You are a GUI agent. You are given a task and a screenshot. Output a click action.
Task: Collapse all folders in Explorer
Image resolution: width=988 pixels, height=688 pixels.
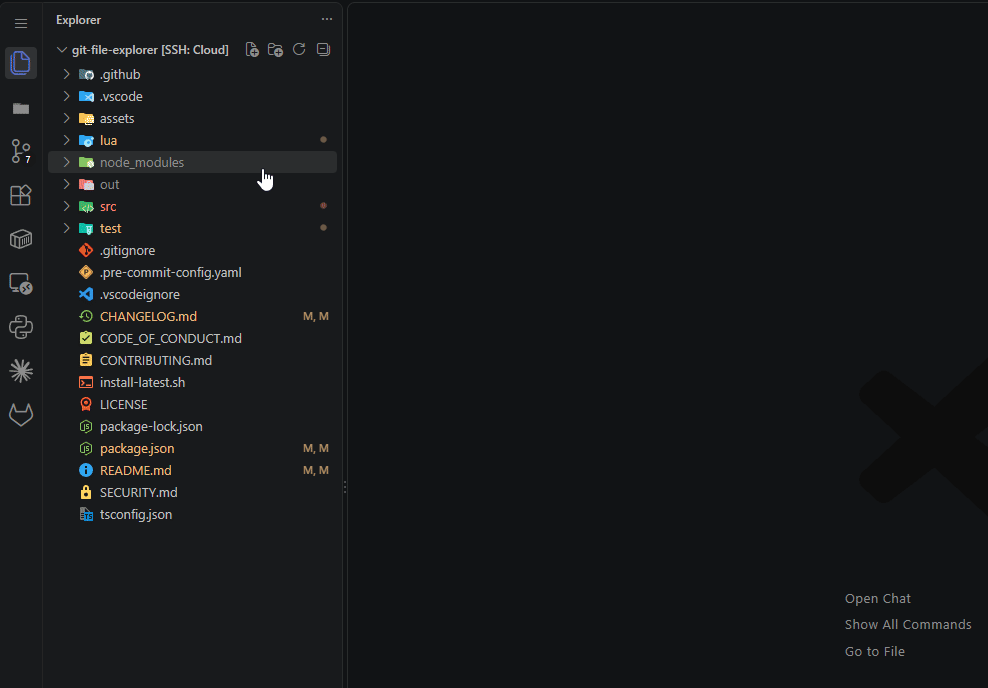point(323,49)
